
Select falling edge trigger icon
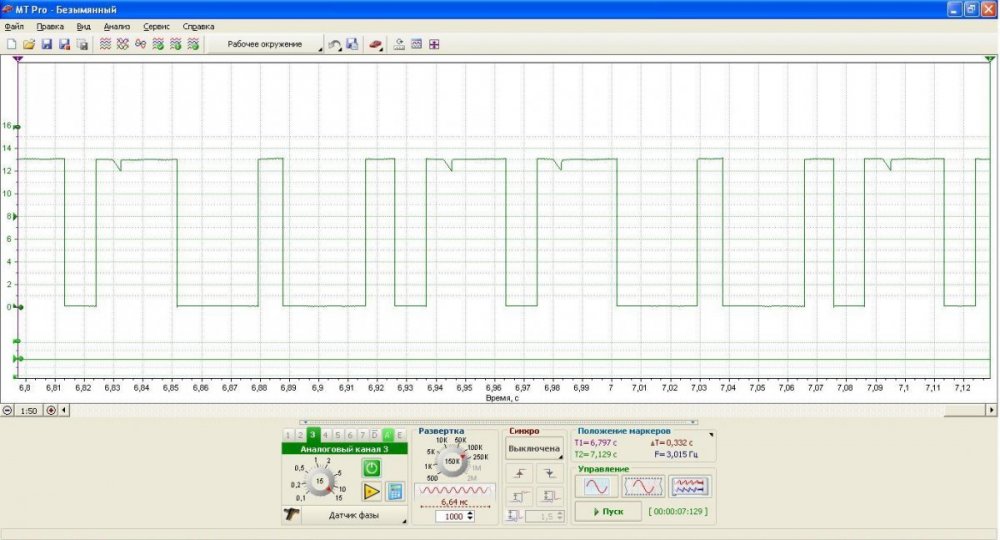(549, 473)
